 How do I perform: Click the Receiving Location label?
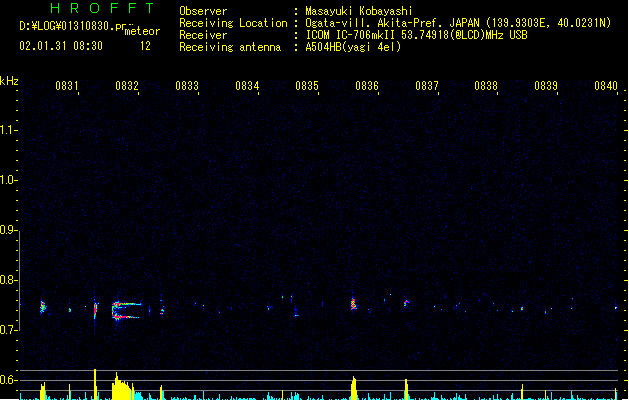pos(233,23)
